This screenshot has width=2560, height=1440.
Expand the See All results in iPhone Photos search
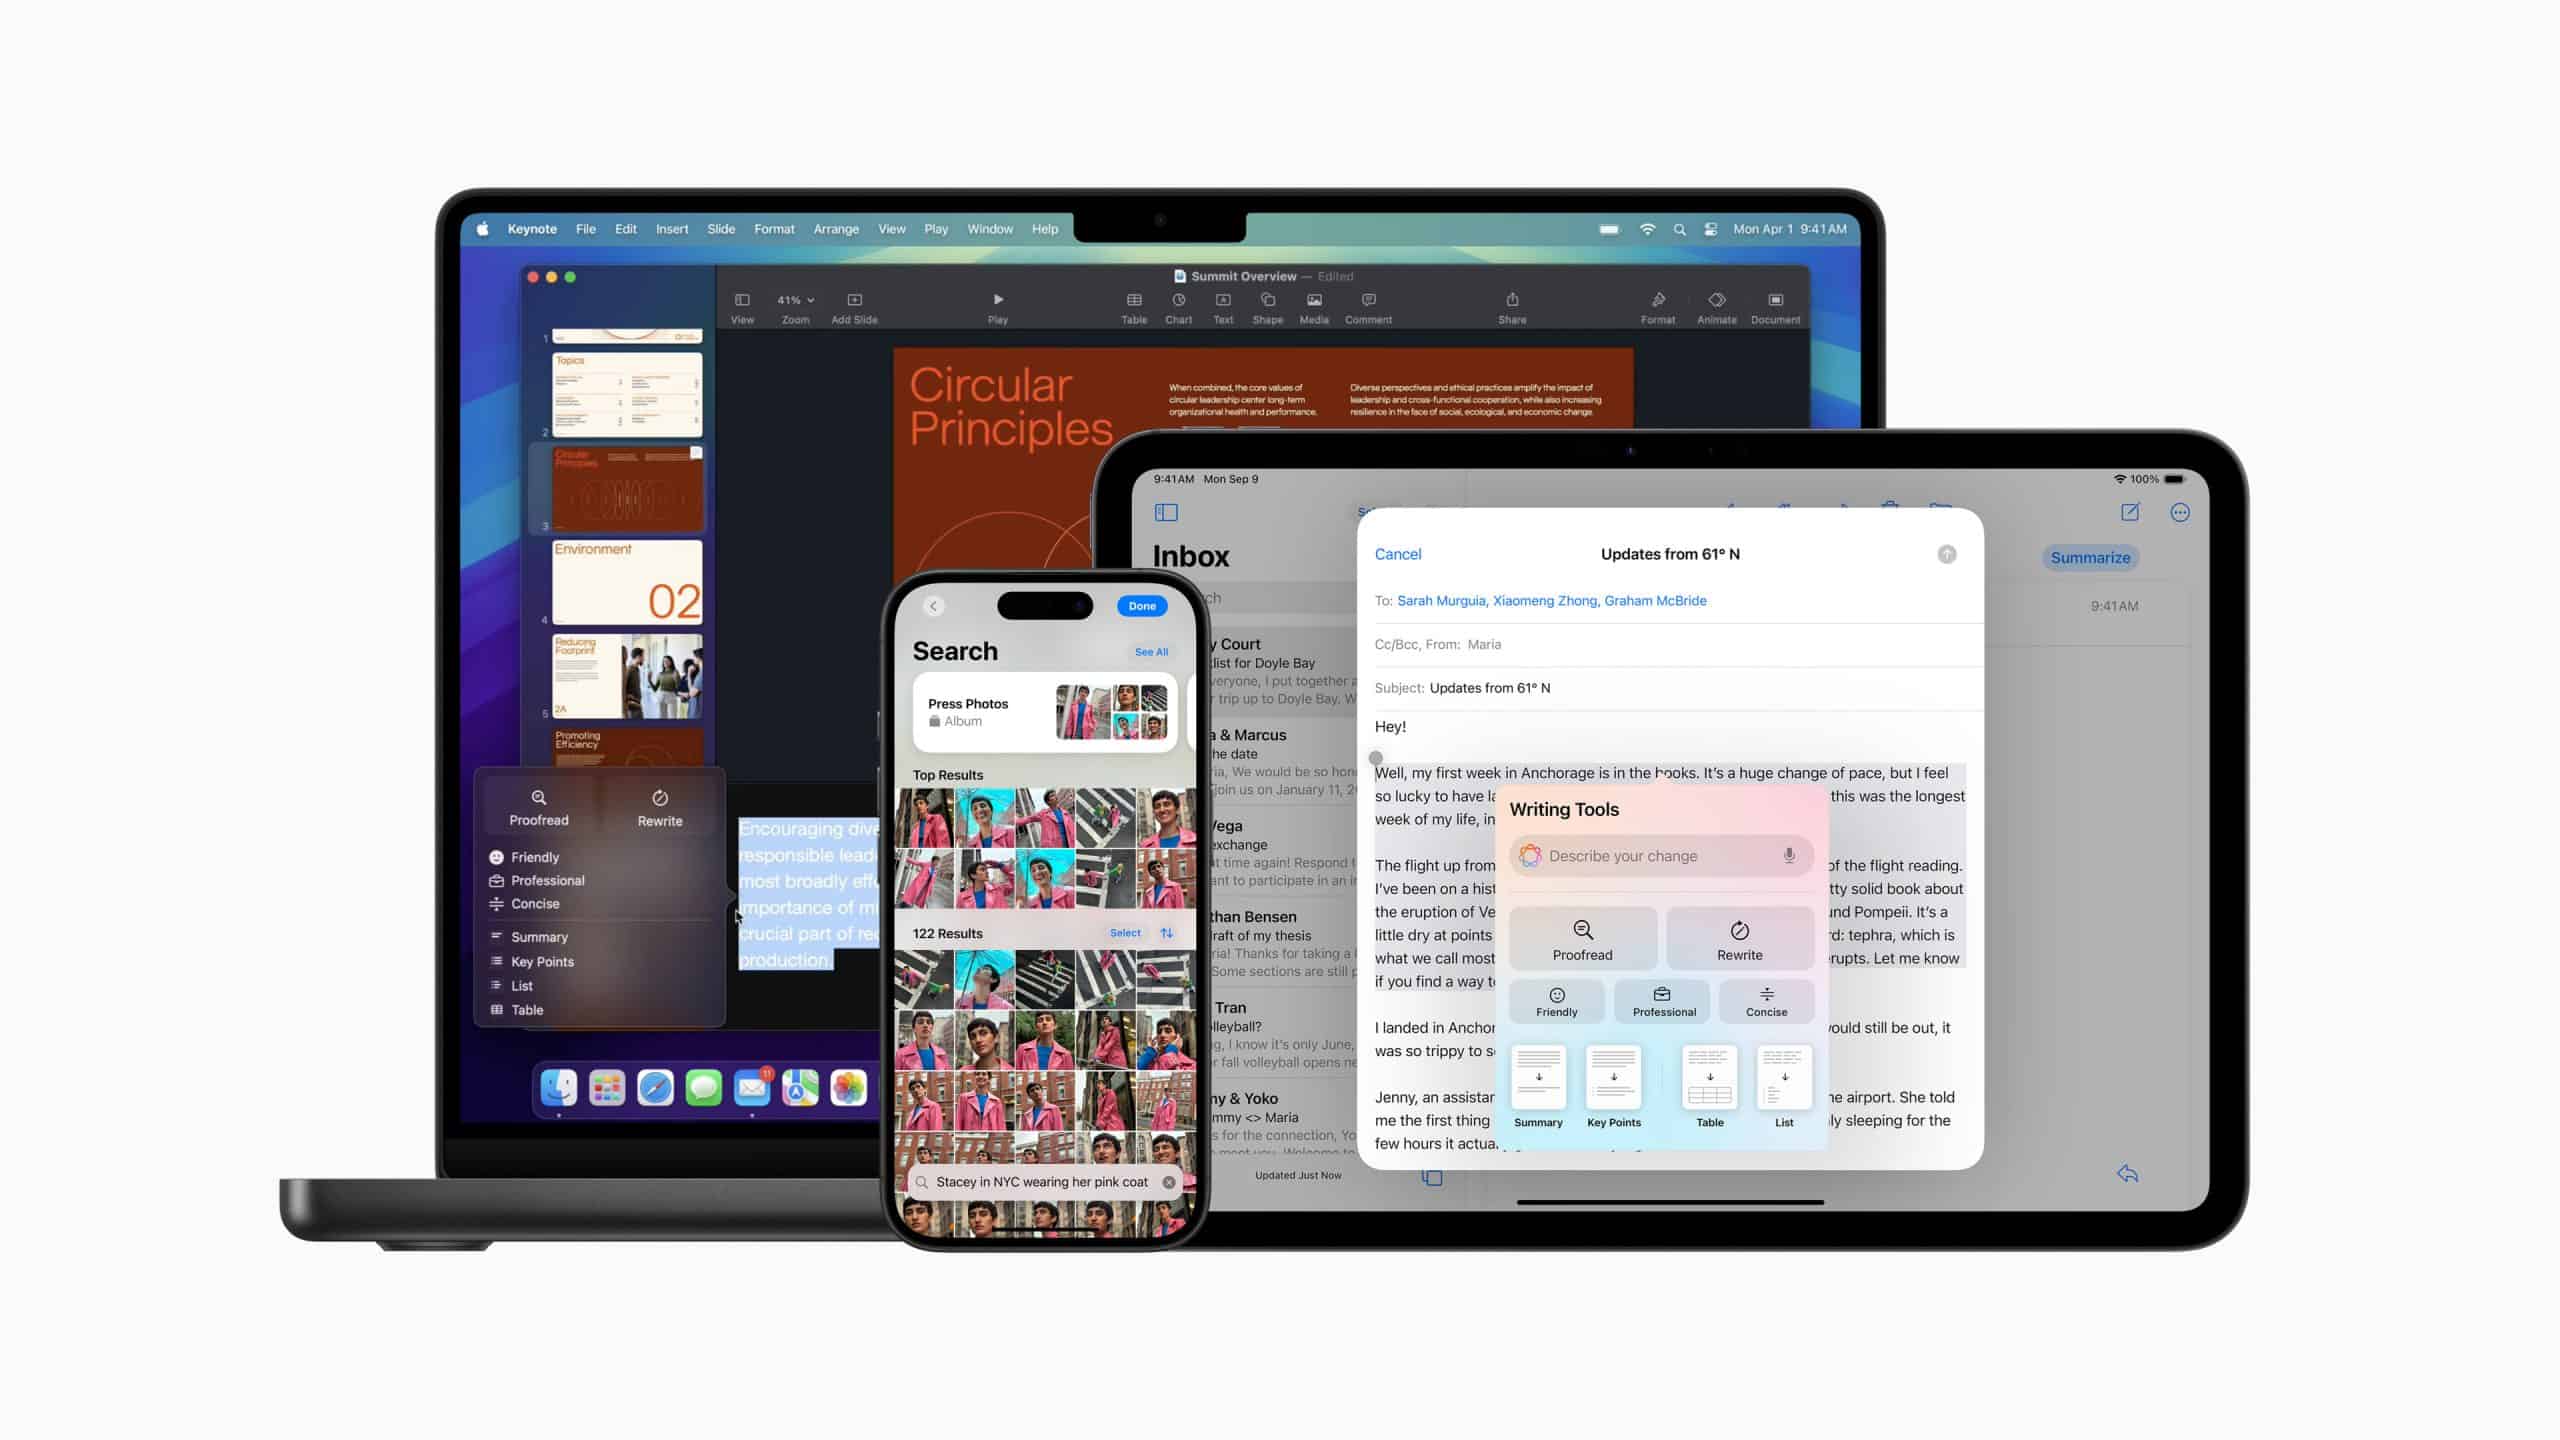[1148, 651]
